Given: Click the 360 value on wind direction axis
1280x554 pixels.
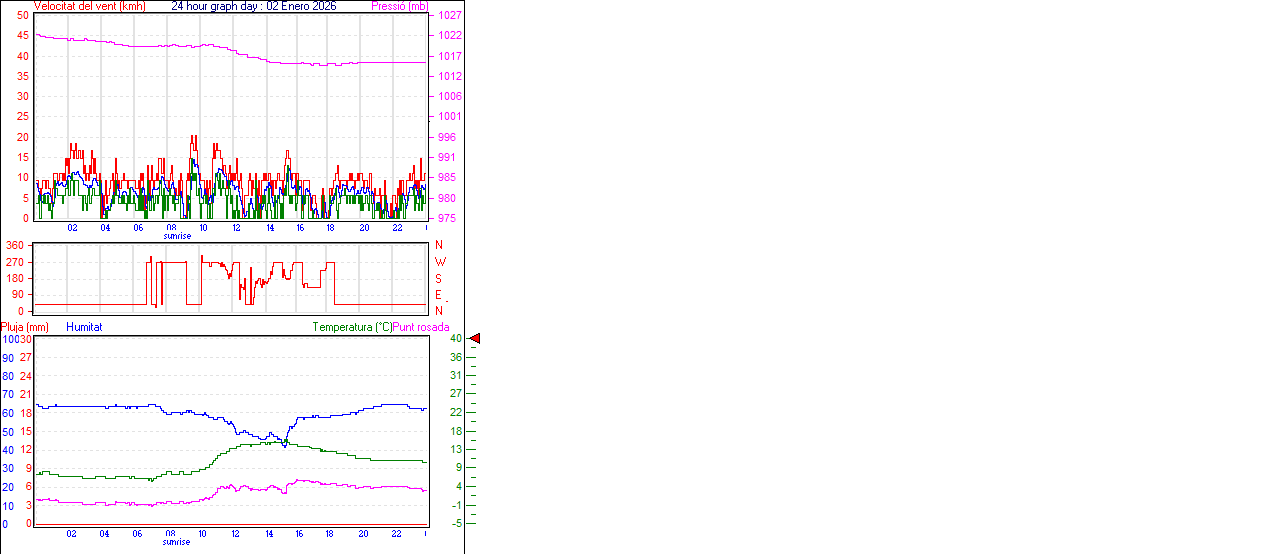Looking at the screenshot, I should coord(16,245).
